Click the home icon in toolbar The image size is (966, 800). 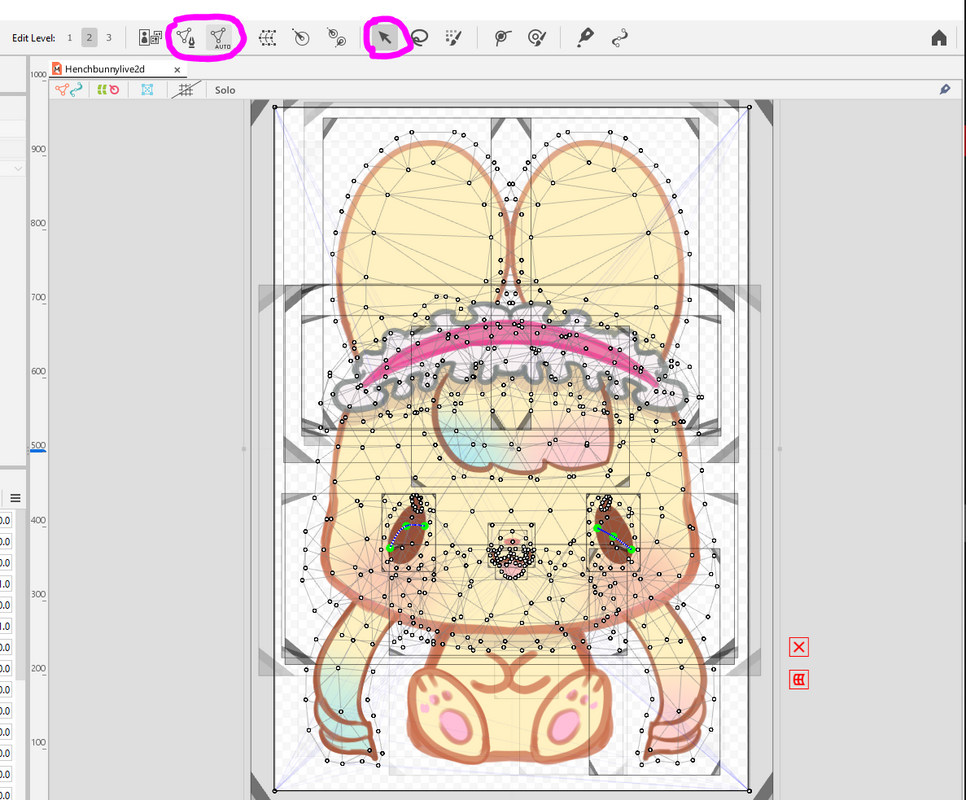pyautogui.click(x=938, y=38)
